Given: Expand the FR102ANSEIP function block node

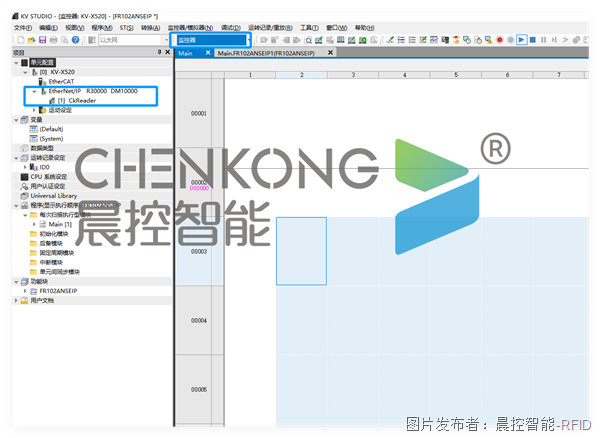Looking at the screenshot, I should click(x=25, y=291).
